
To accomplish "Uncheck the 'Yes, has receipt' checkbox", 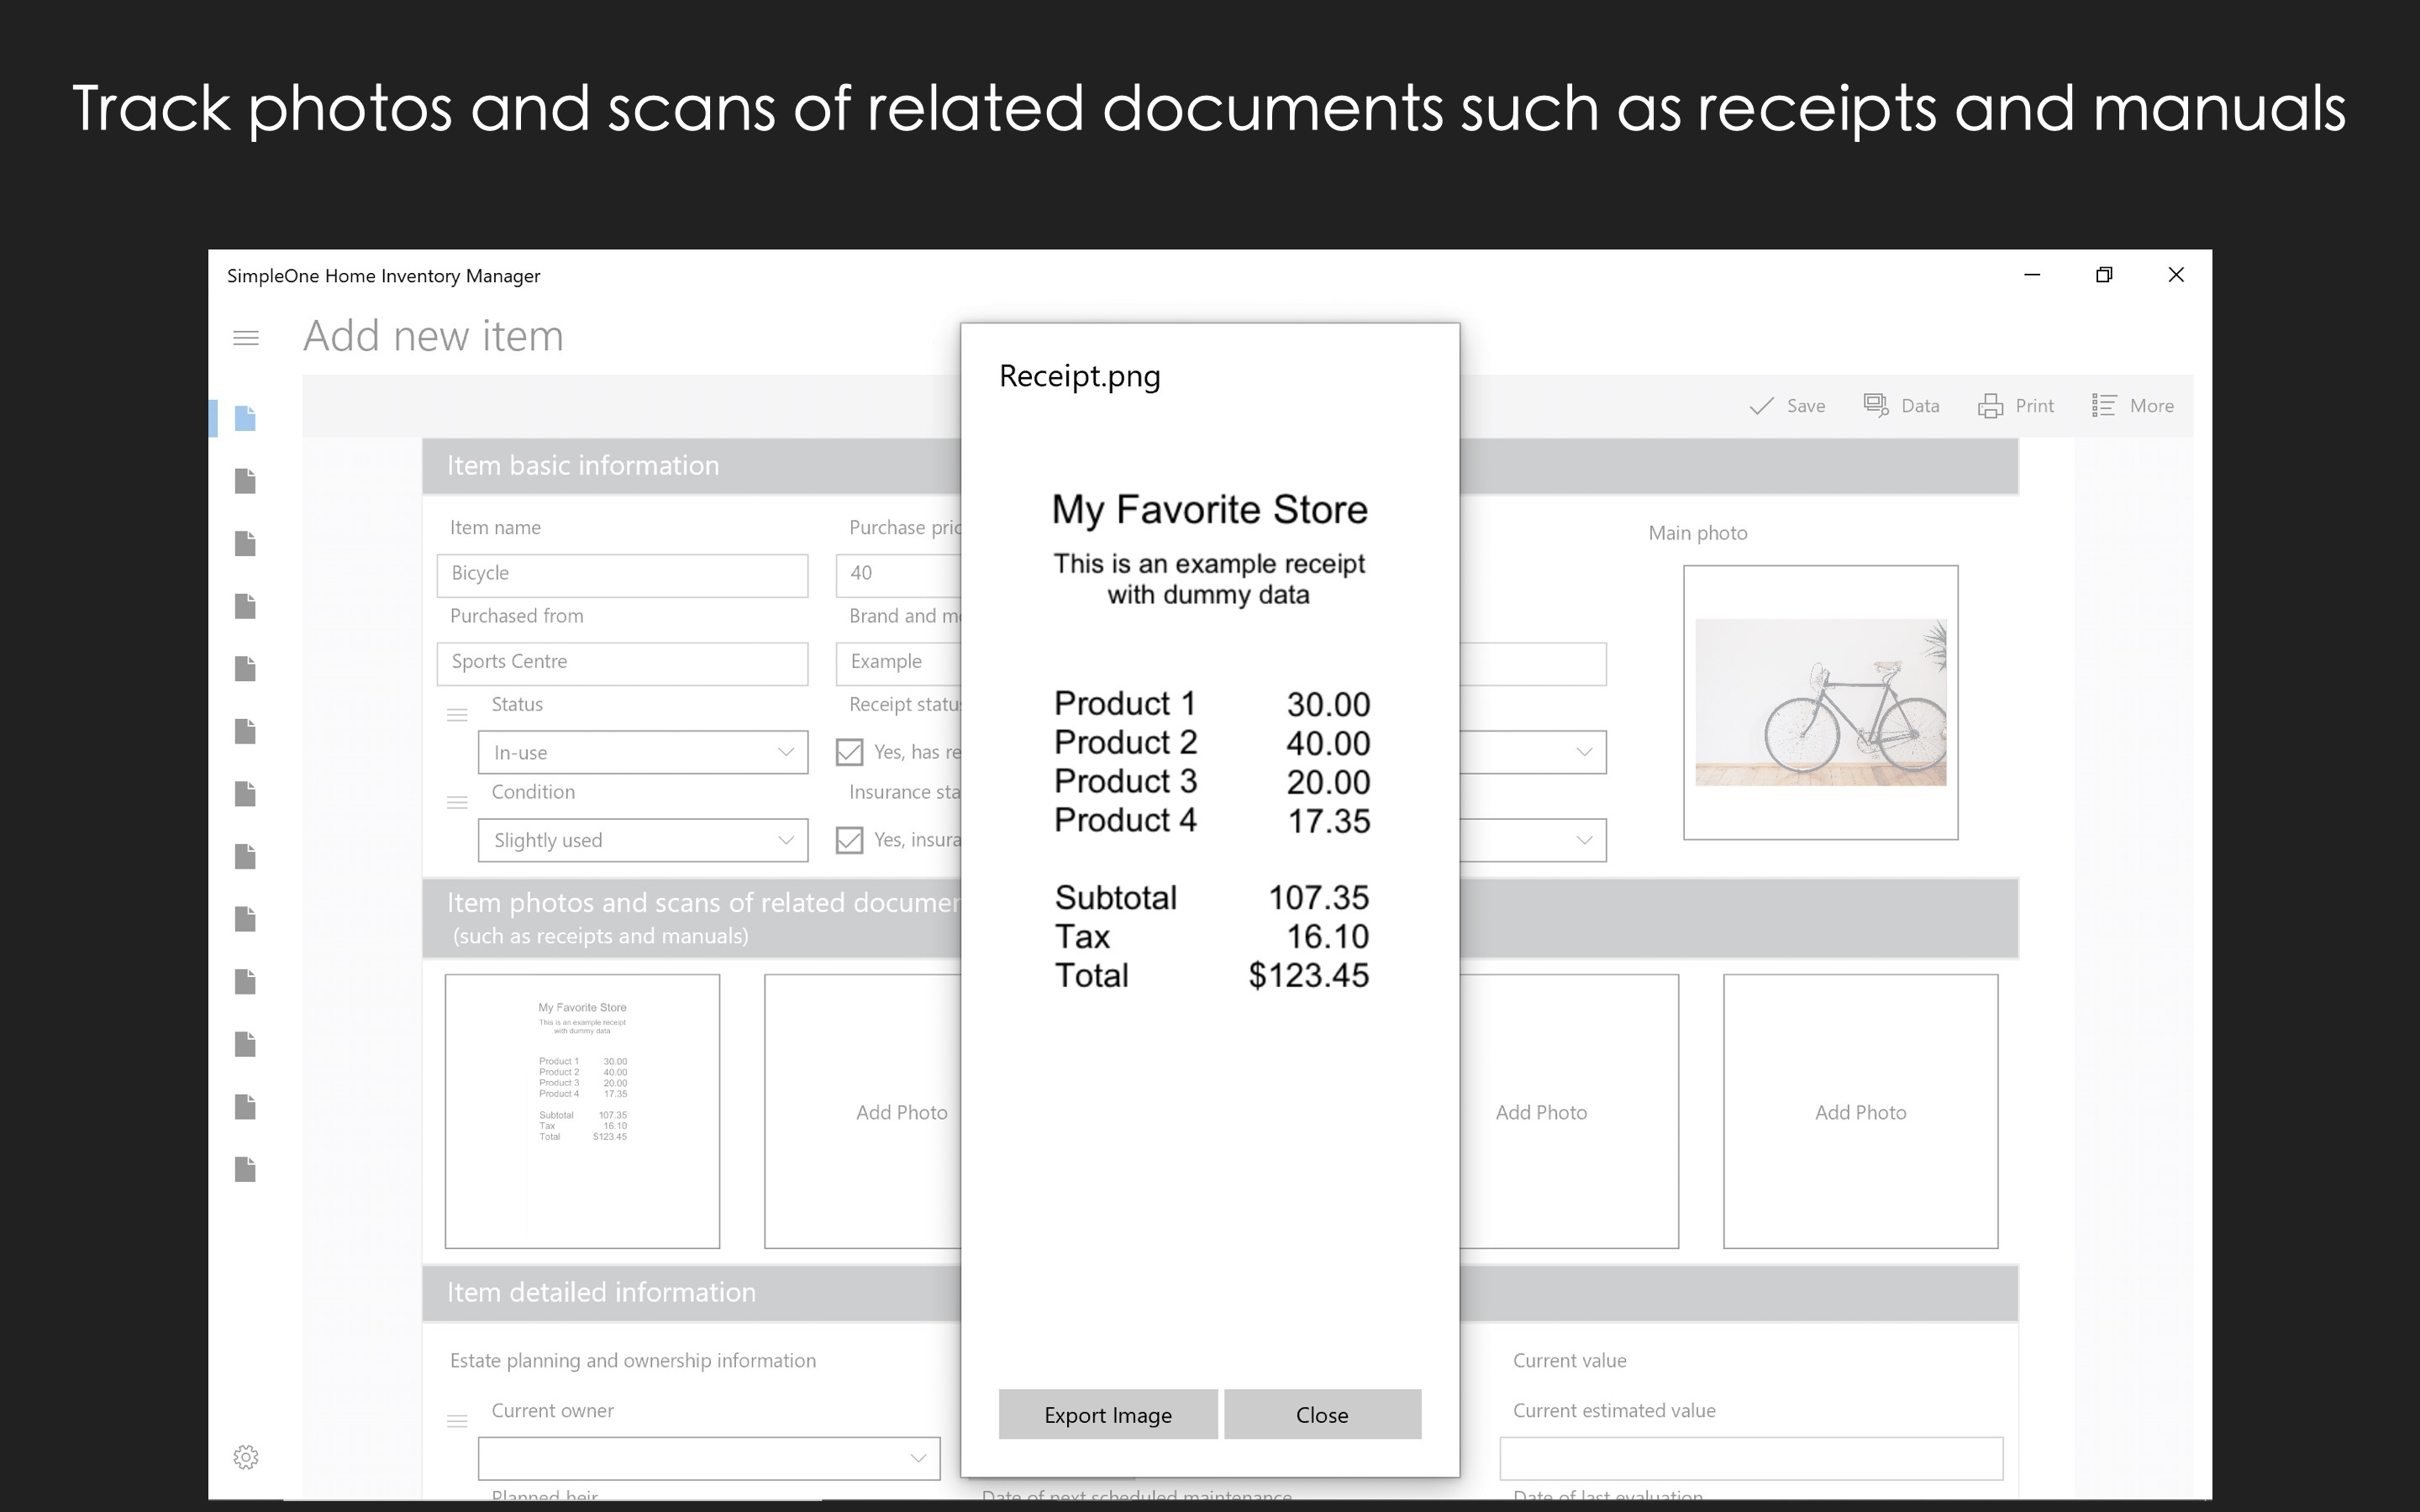I will (849, 751).
